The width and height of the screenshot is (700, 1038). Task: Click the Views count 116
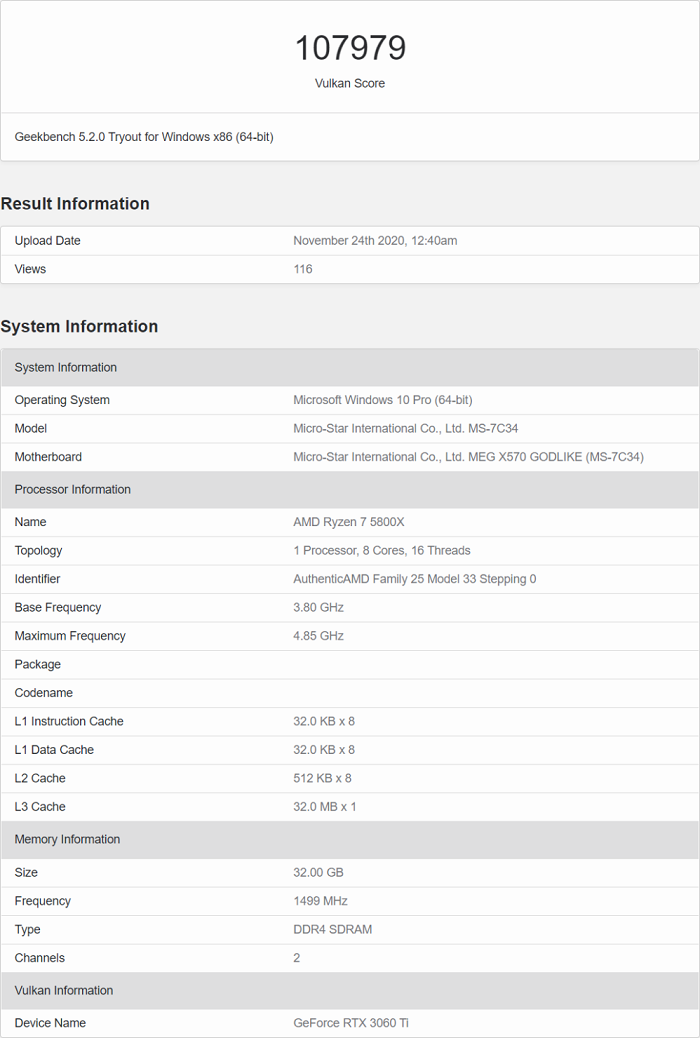pyautogui.click(x=303, y=269)
